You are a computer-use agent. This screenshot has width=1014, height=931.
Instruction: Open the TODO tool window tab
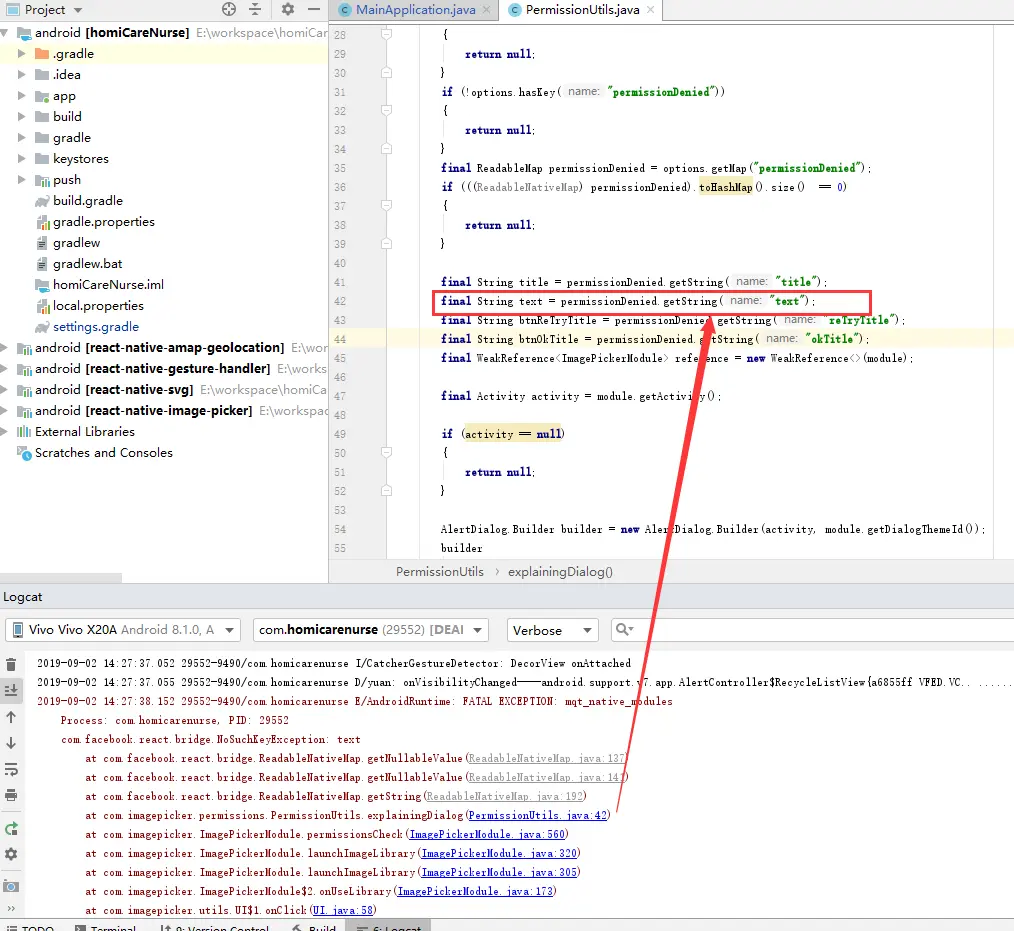click(31, 927)
